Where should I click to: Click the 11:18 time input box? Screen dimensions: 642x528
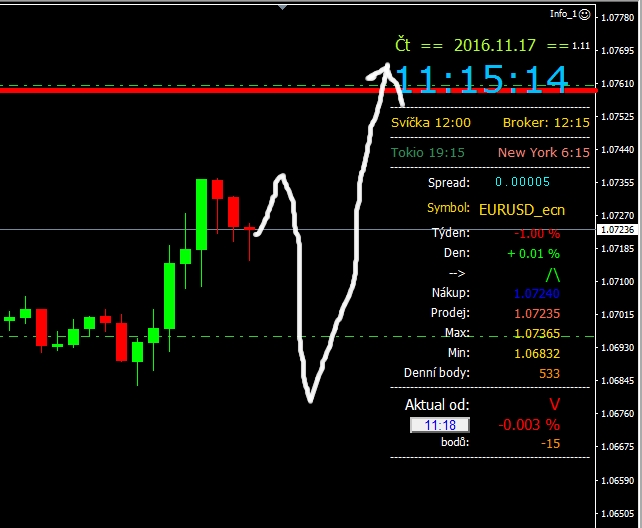click(x=440, y=425)
